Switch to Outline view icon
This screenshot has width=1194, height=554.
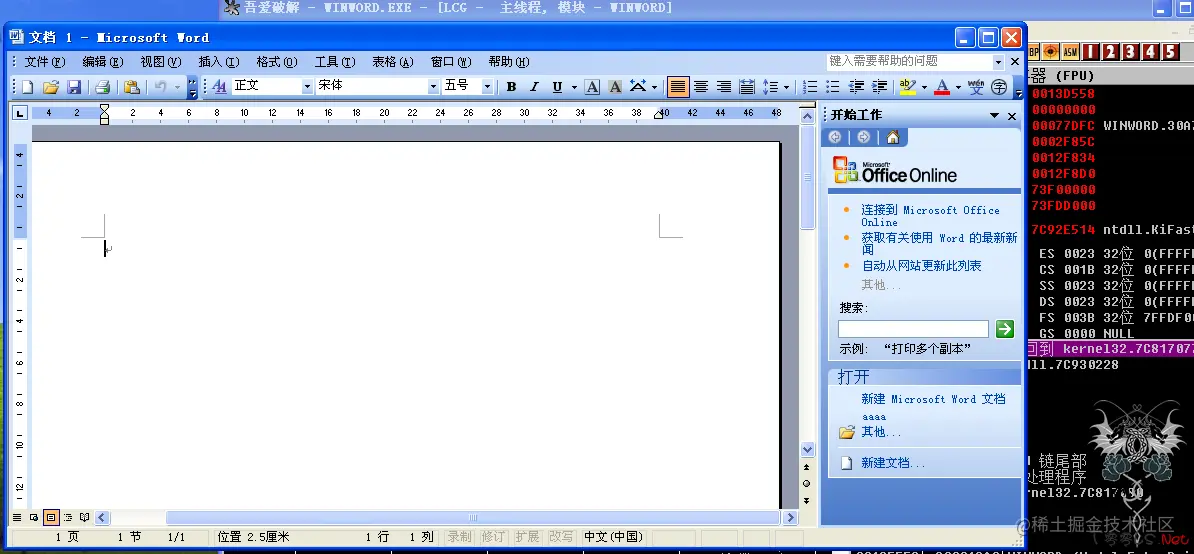click(68, 517)
